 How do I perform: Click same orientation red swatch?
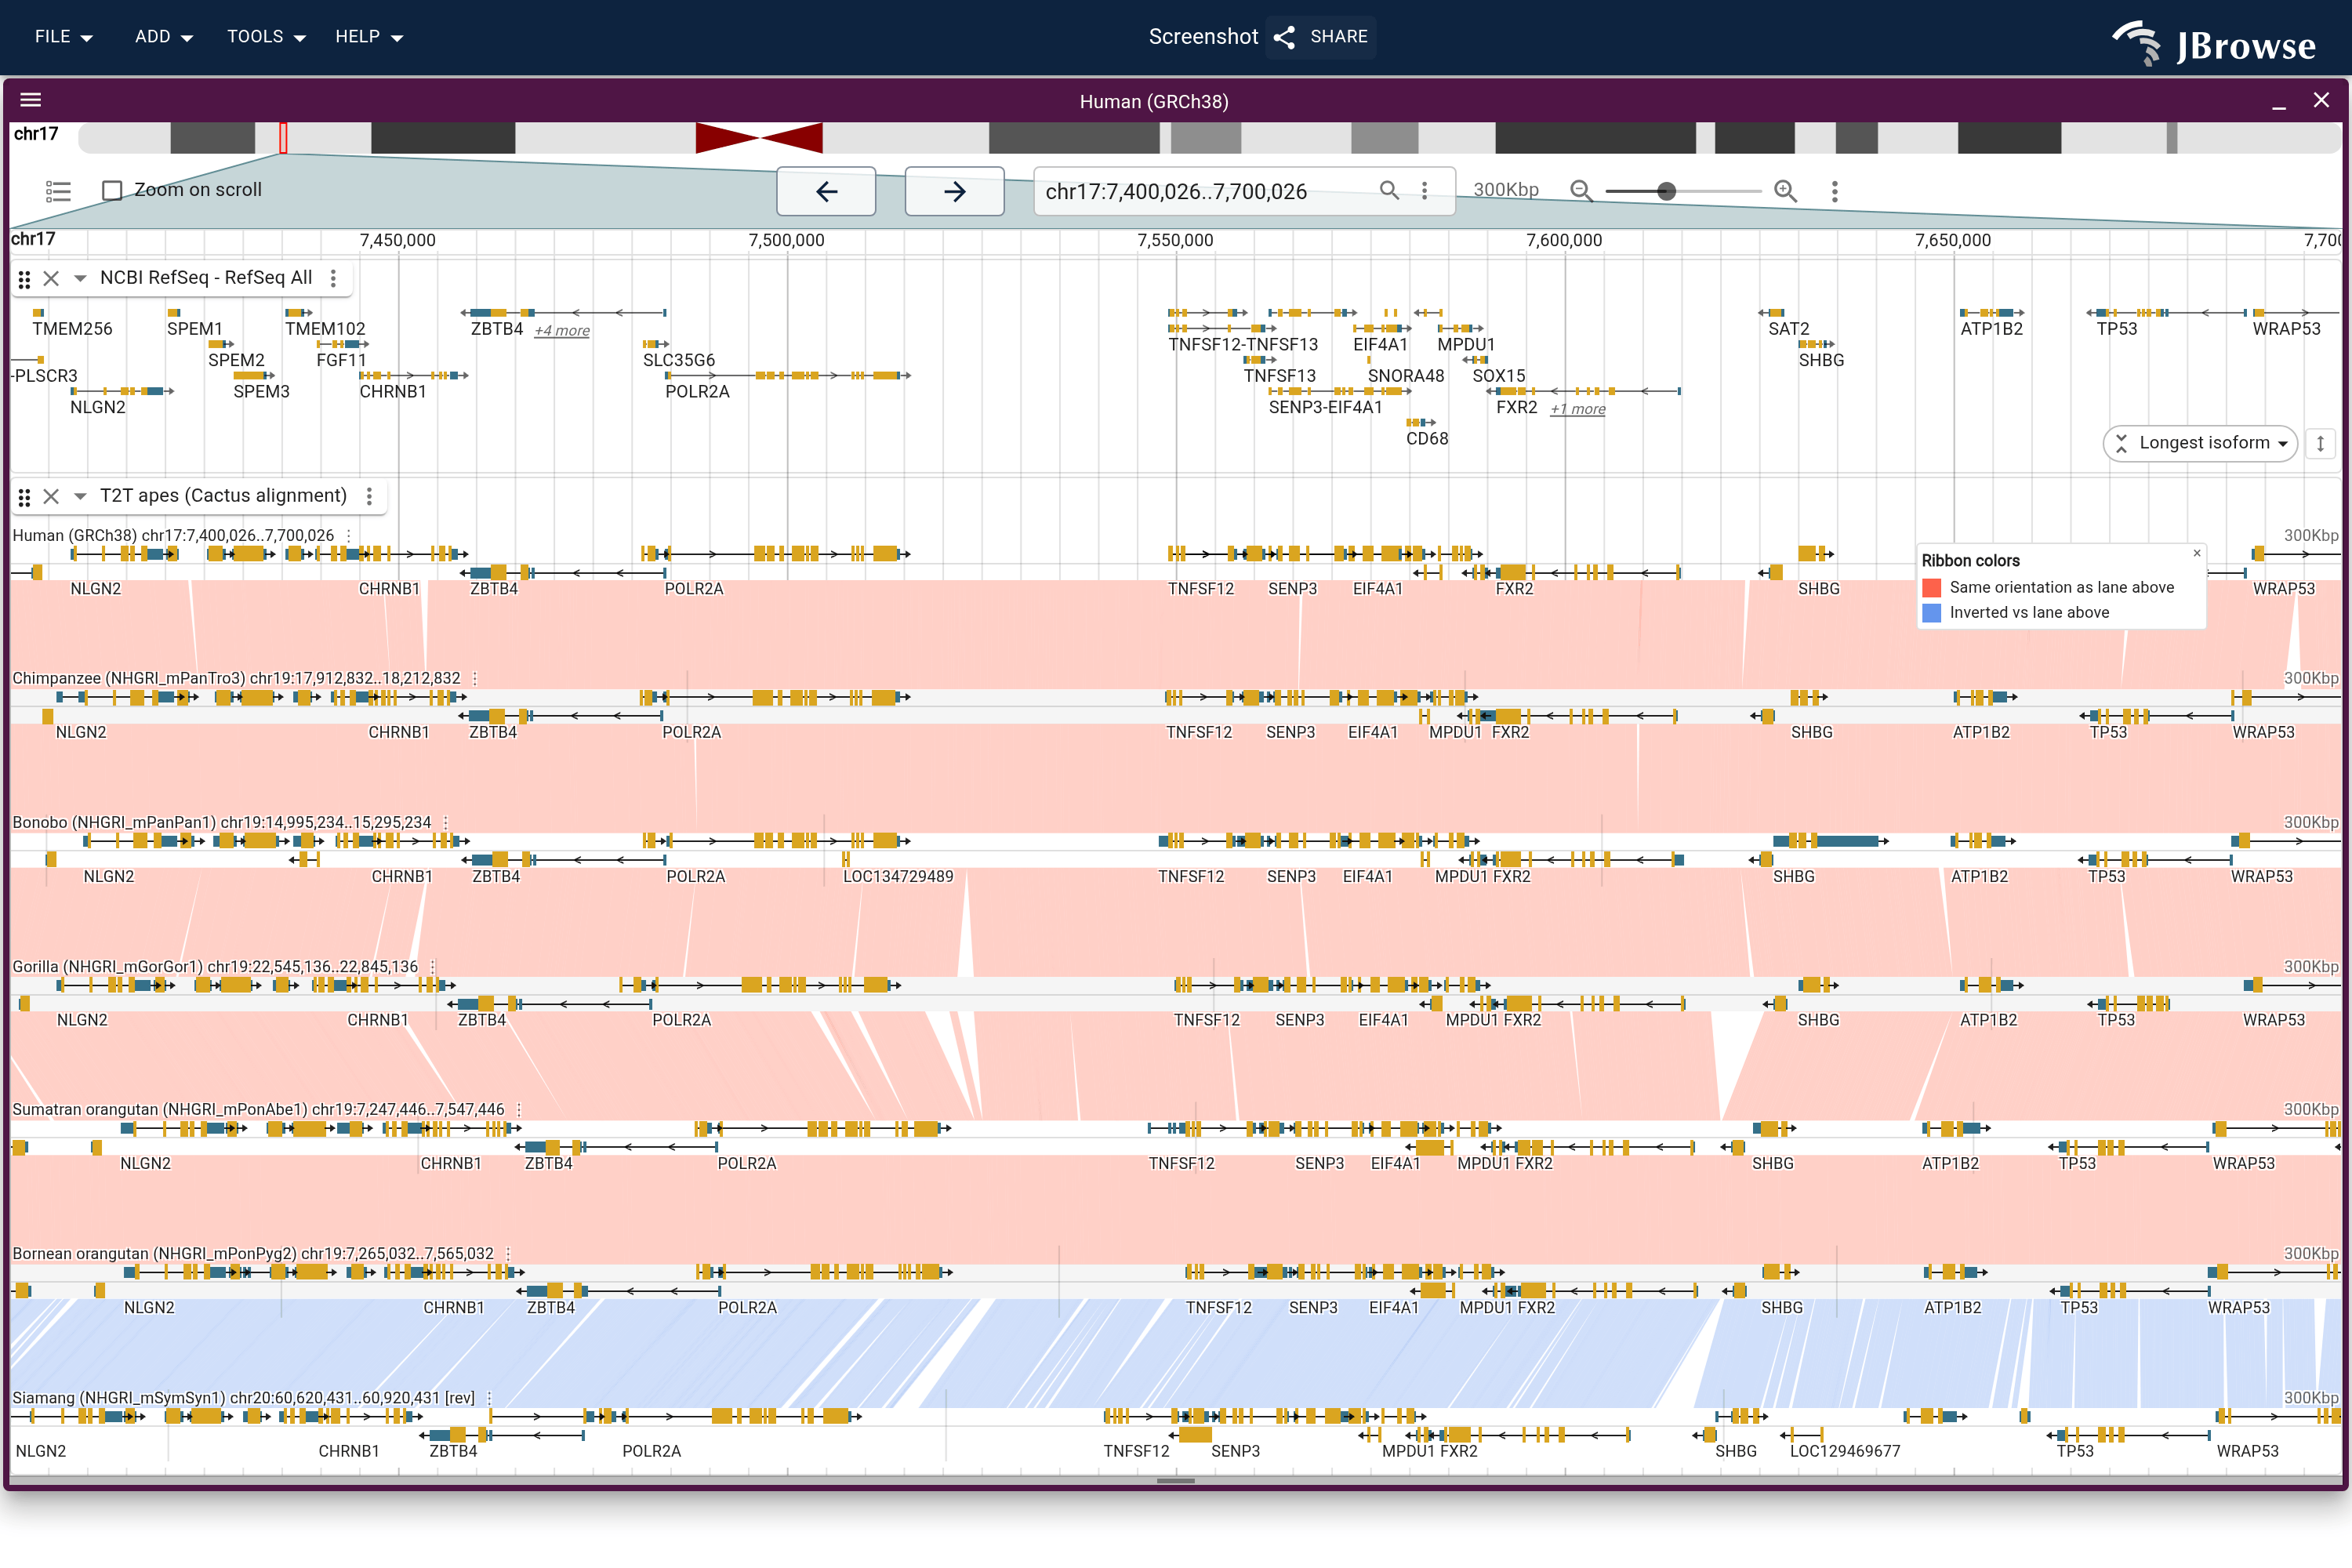click(1931, 588)
